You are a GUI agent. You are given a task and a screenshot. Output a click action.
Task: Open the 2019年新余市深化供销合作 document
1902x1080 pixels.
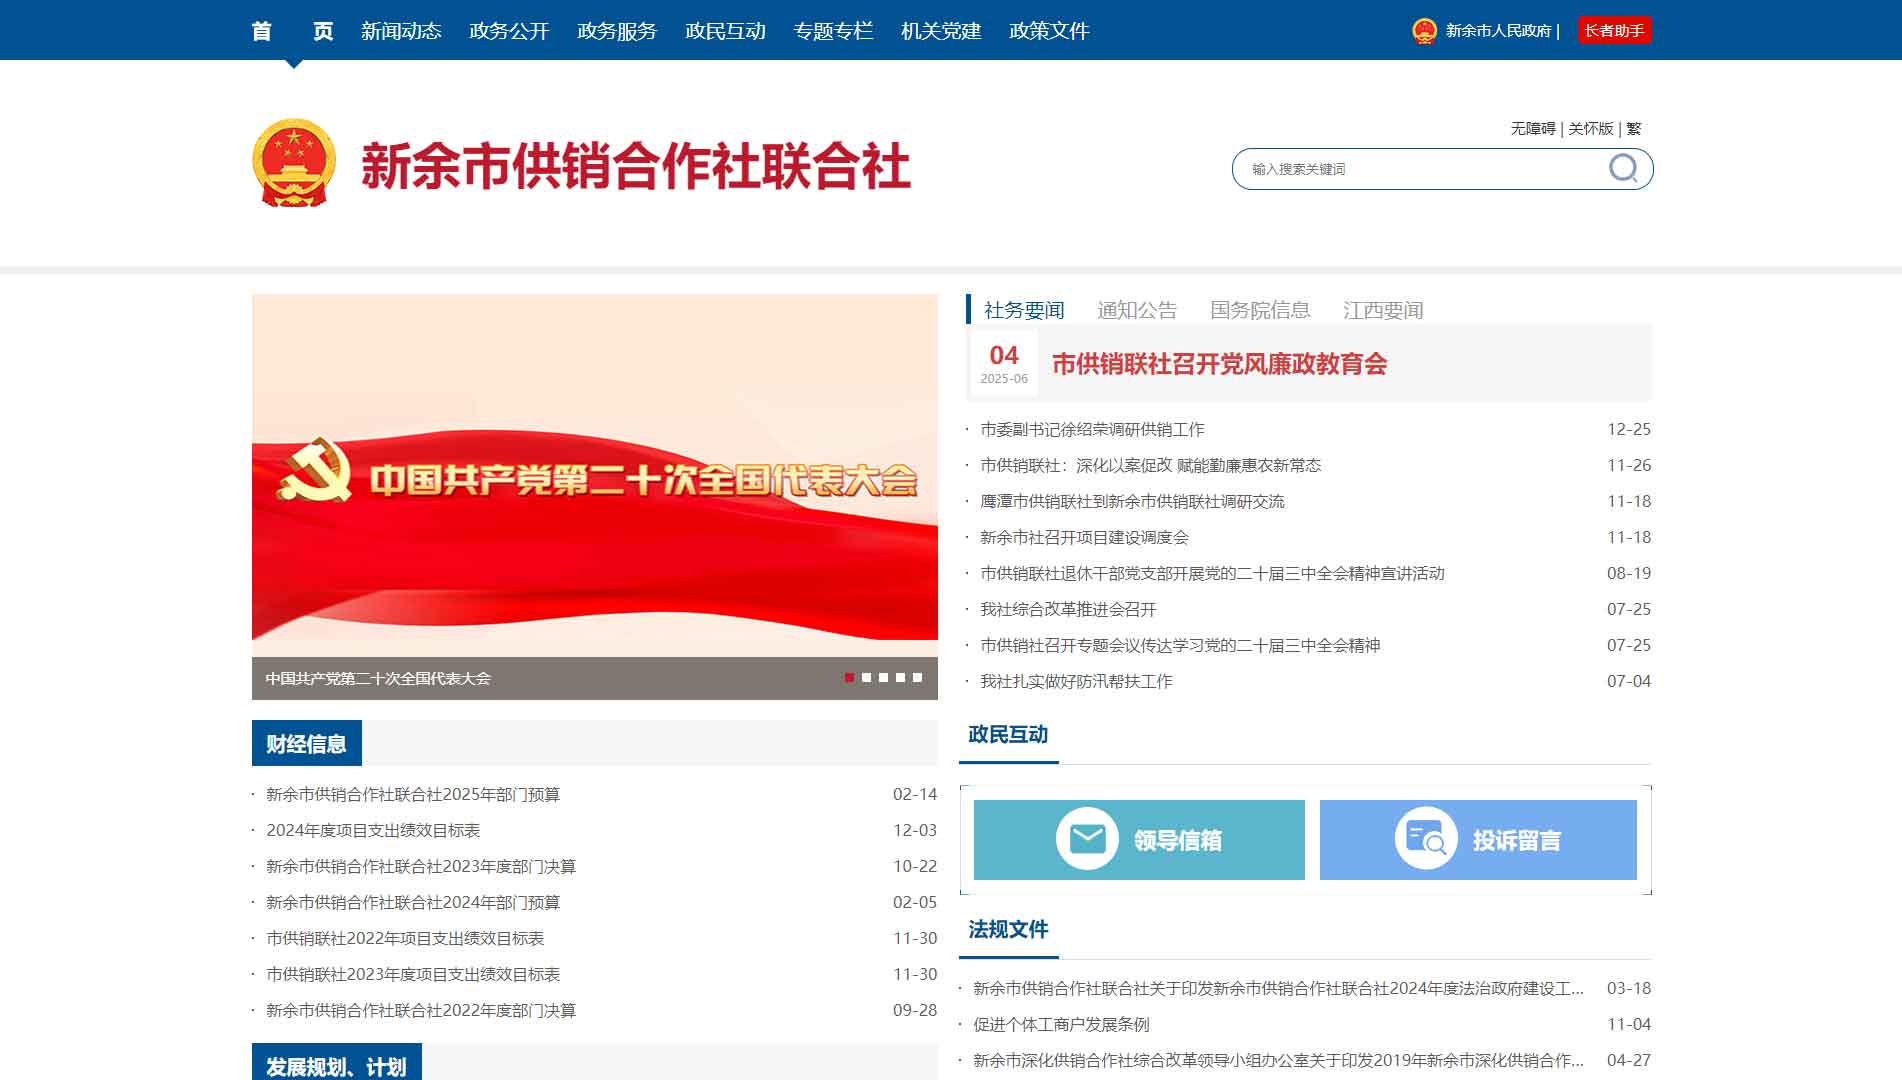pos(1278,1060)
